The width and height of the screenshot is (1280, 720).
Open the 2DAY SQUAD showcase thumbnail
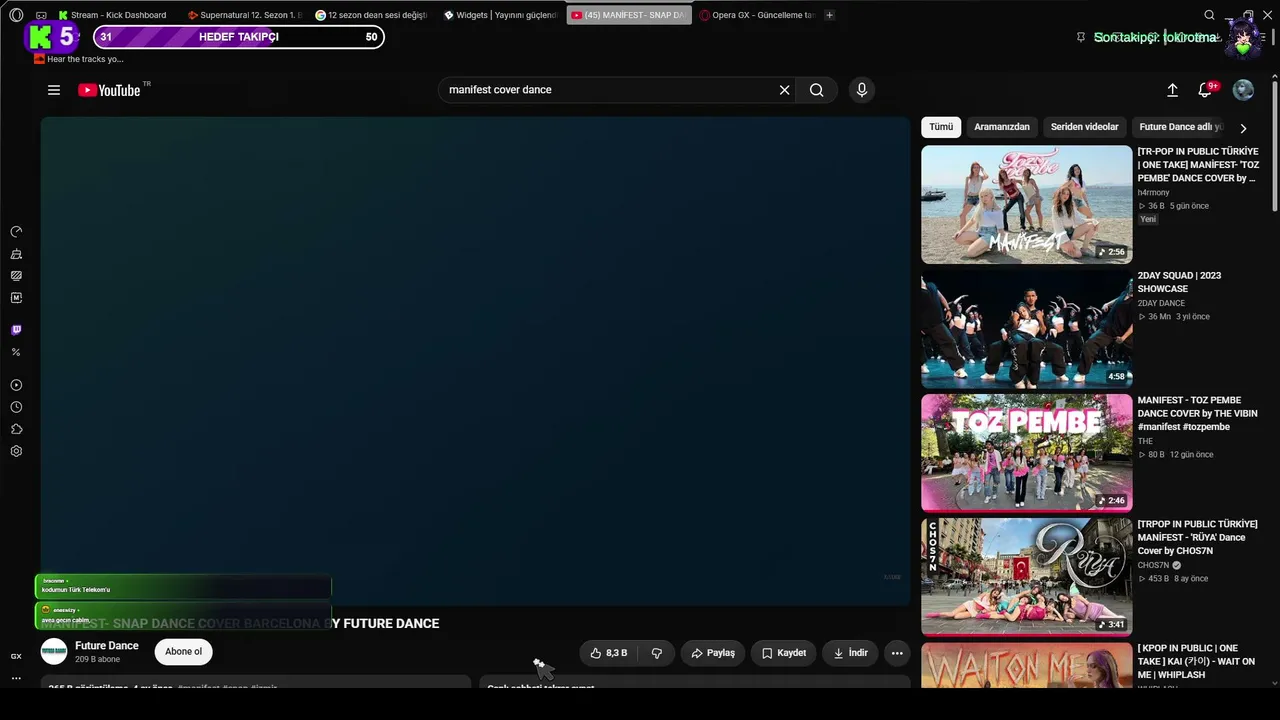click(1027, 329)
